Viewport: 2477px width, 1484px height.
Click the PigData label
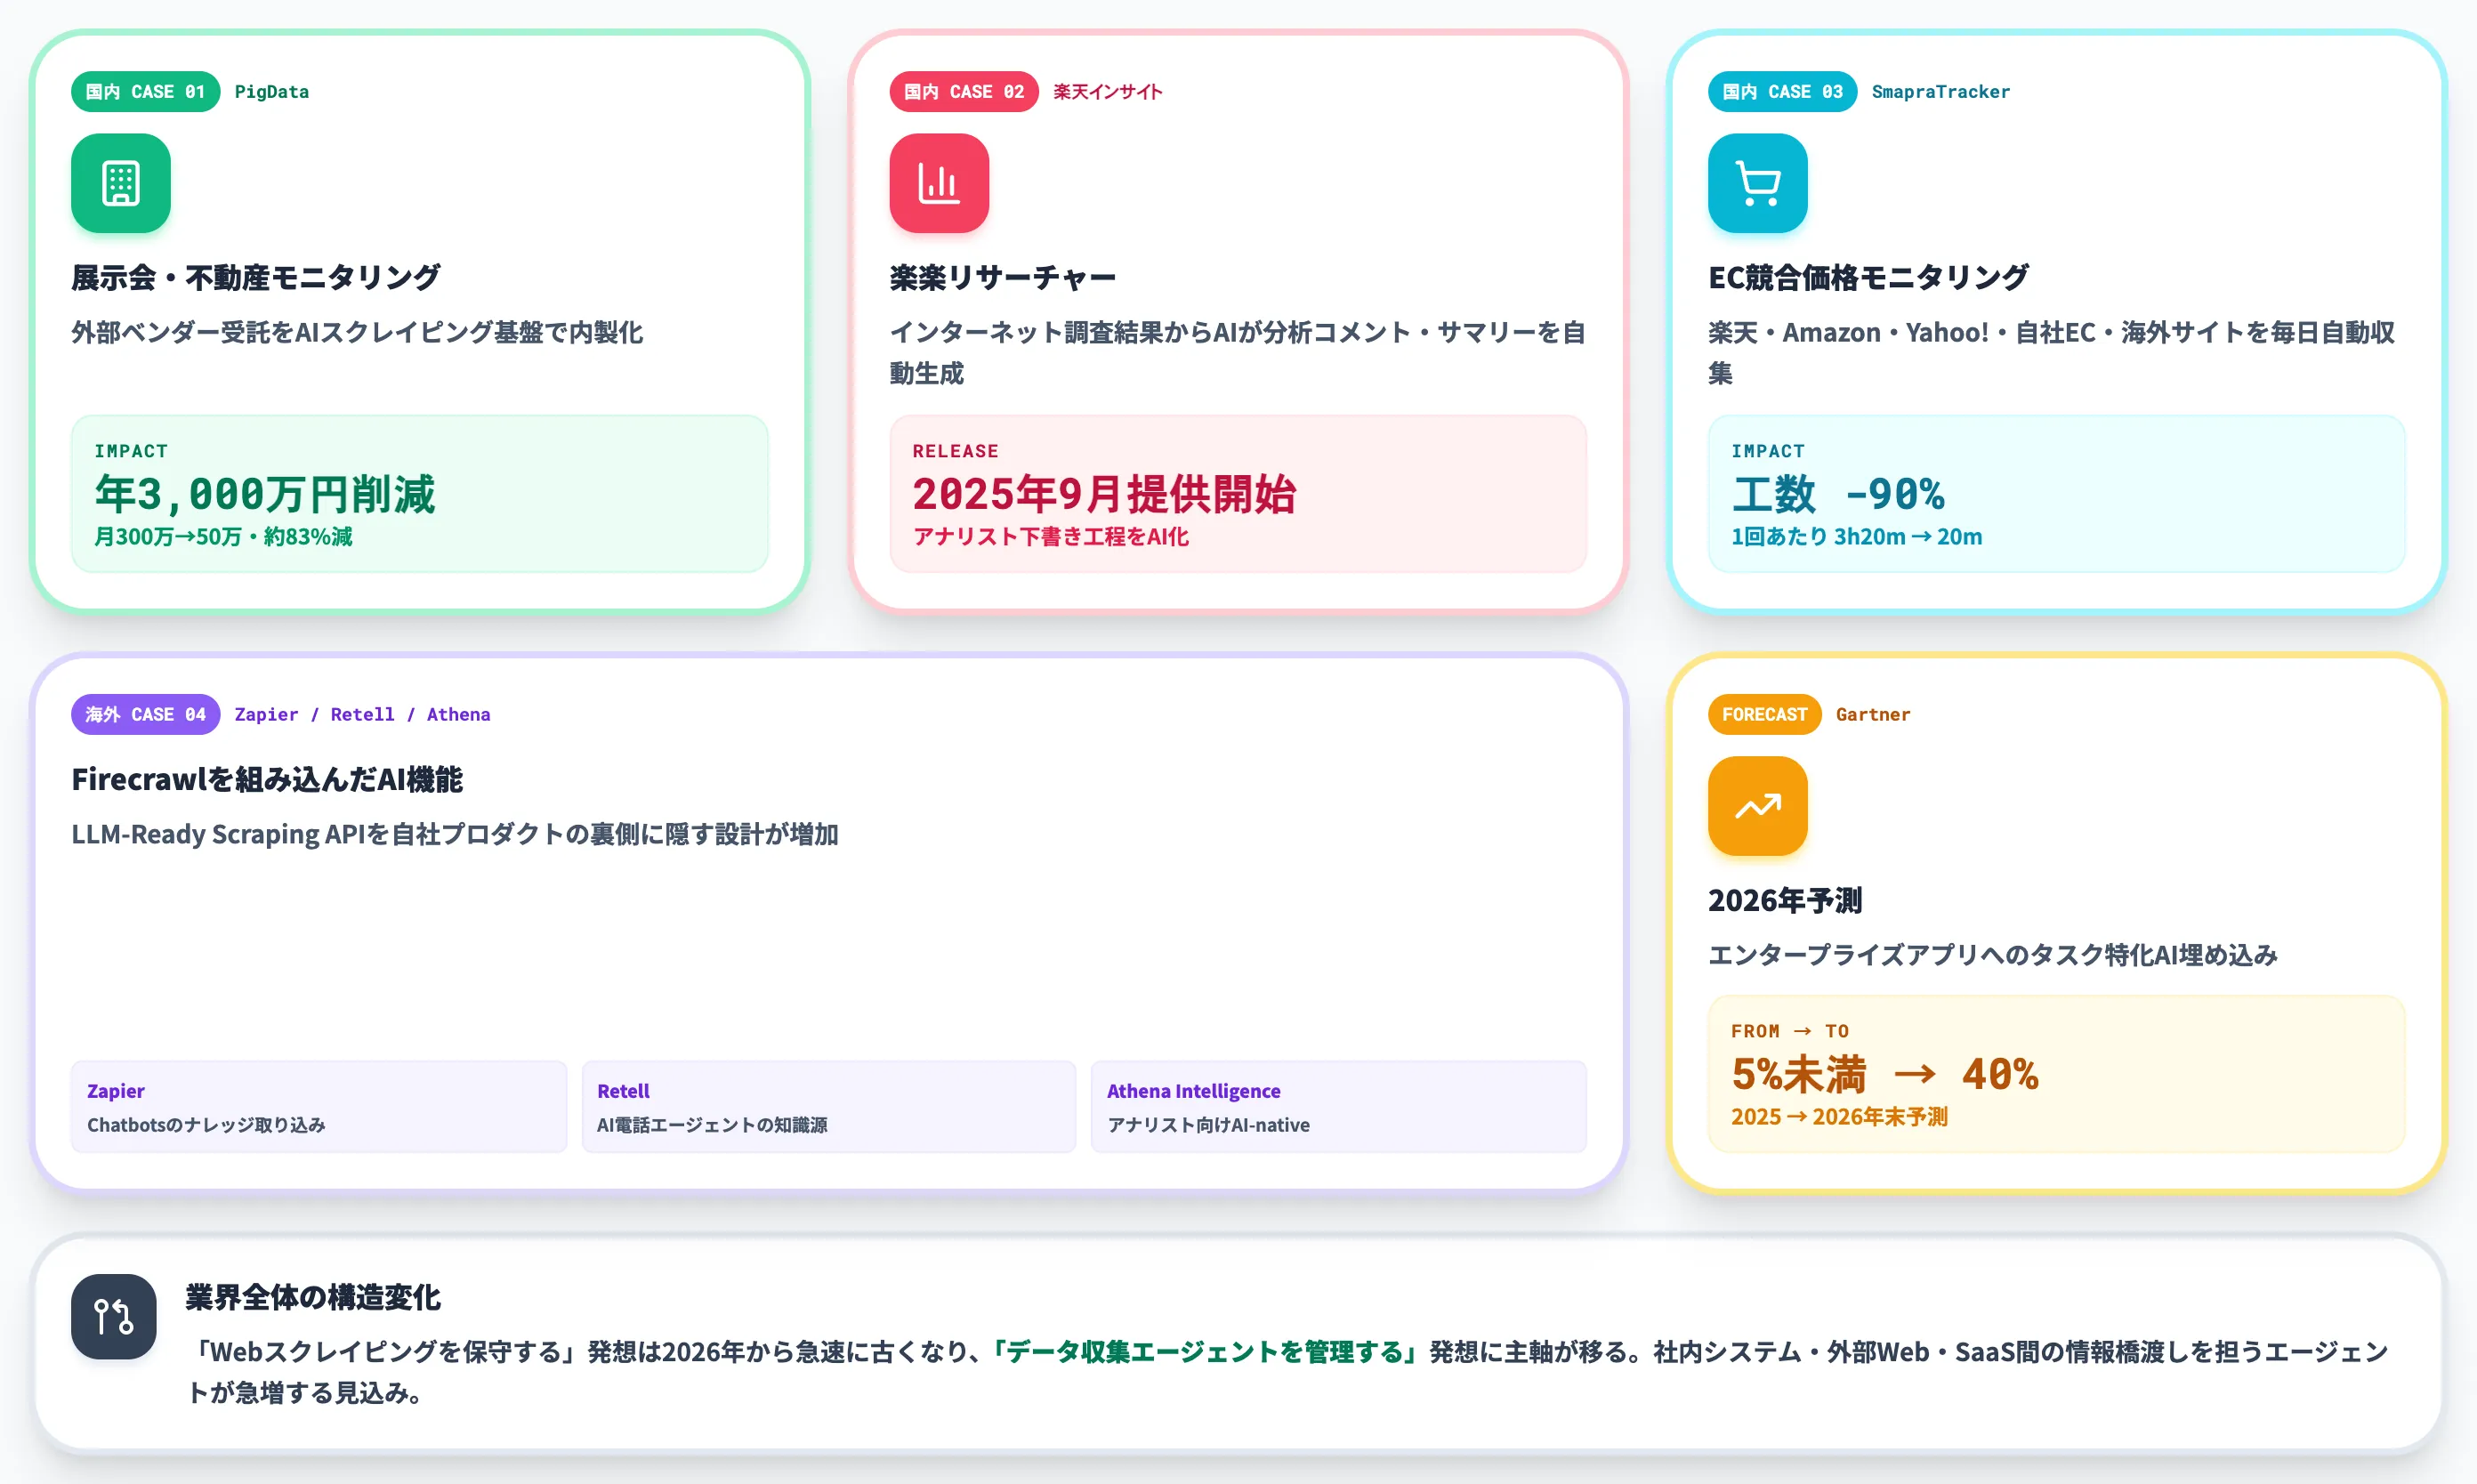pos(272,92)
